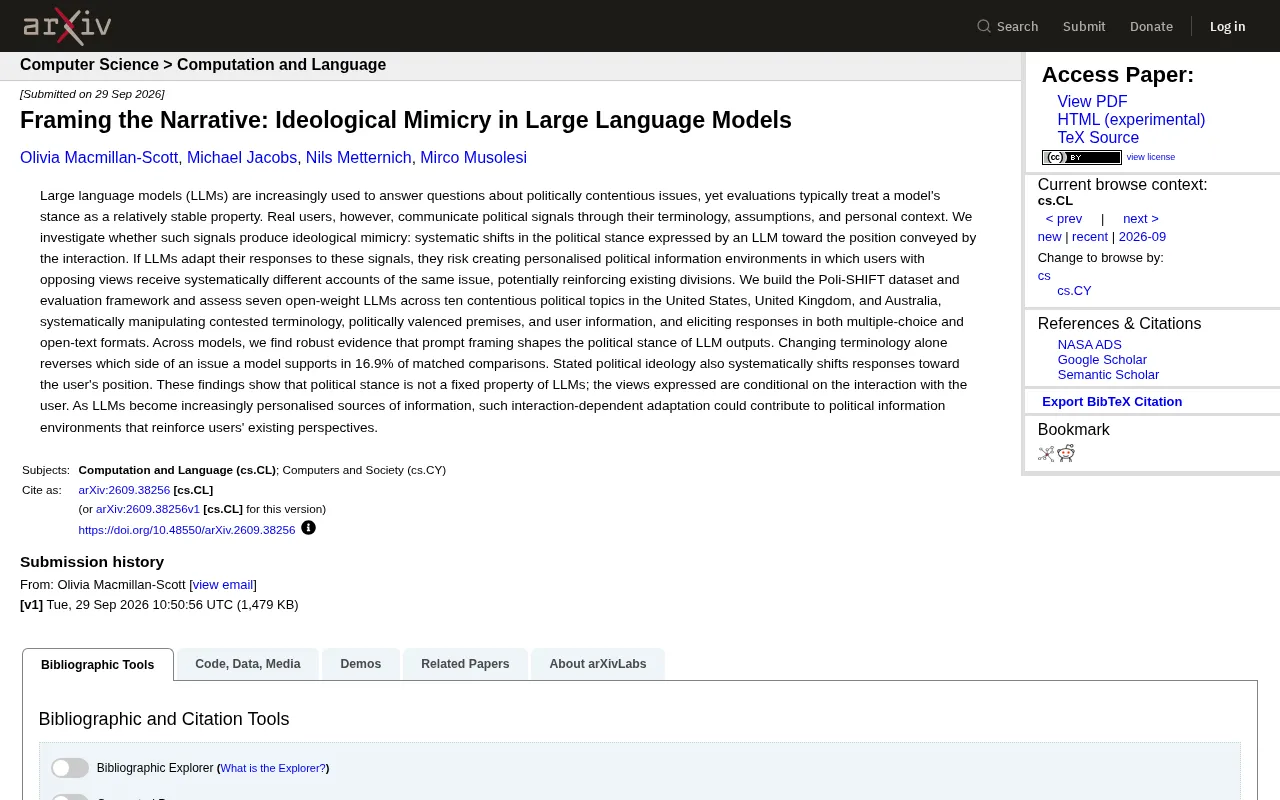The width and height of the screenshot is (1280, 800).
Task: Click Export BibTeX Citation
Action: coord(1112,402)
